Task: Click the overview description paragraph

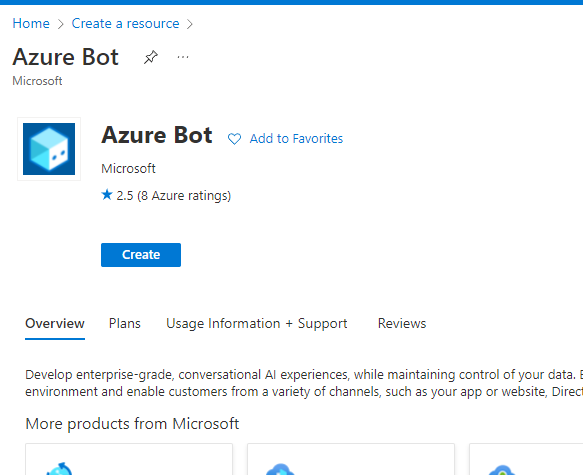Action: tap(304, 383)
